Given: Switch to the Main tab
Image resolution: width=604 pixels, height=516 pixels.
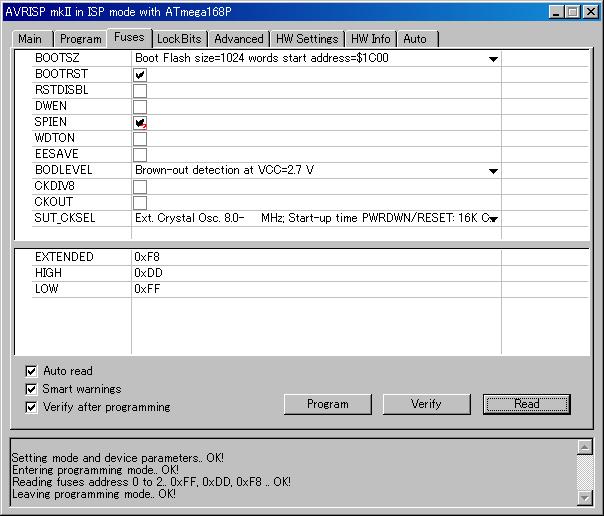Looking at the screenshot, I should [30, 39].
